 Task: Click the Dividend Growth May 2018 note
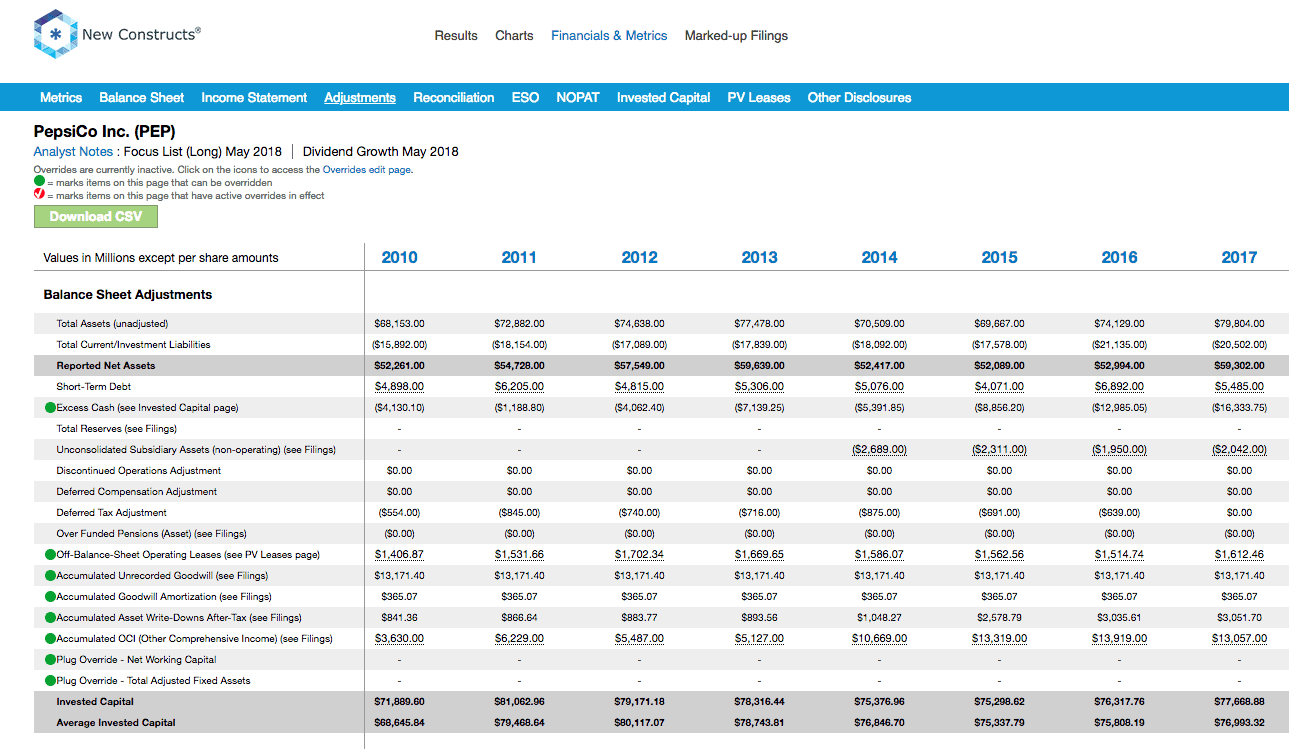click(x=381, y=152)
